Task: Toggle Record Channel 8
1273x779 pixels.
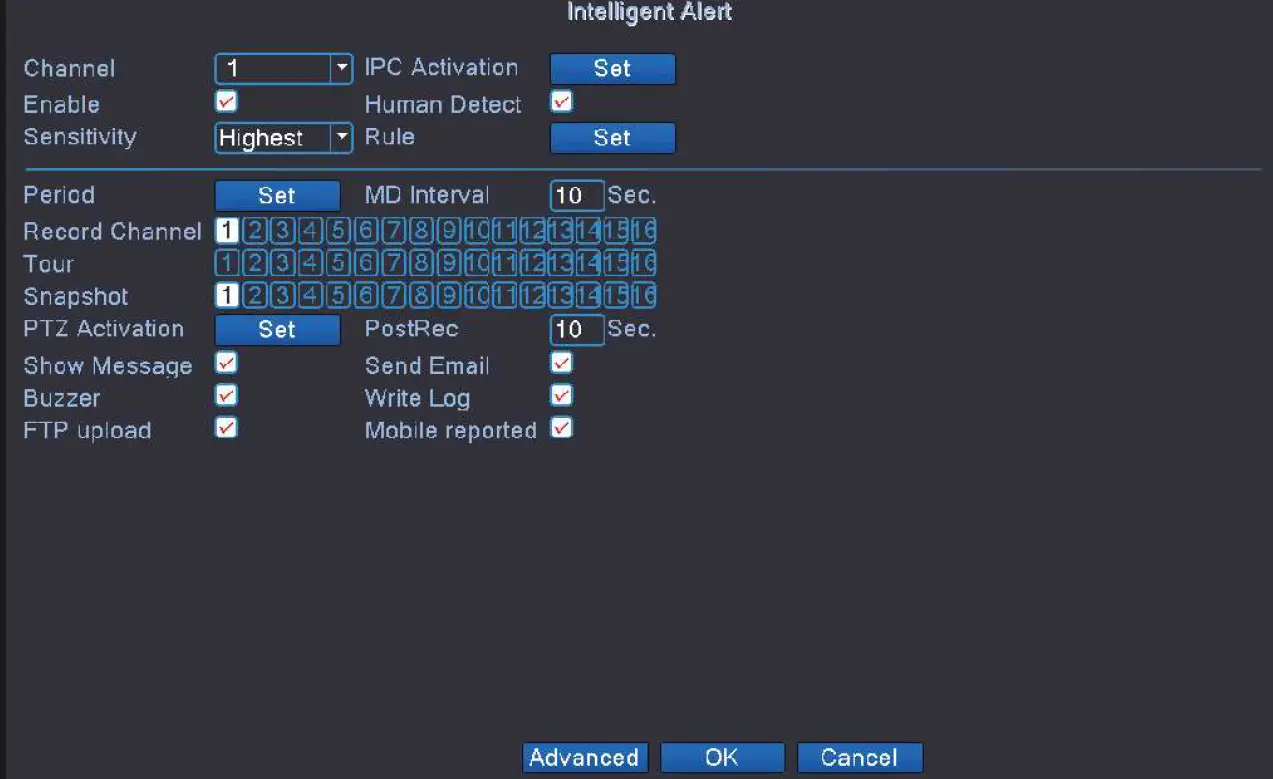Action: tap(421, 231)
